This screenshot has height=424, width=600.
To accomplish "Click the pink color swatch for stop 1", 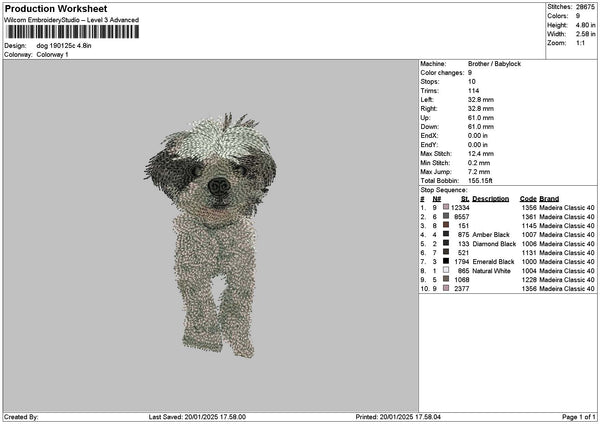I will (x=446, y=207).
